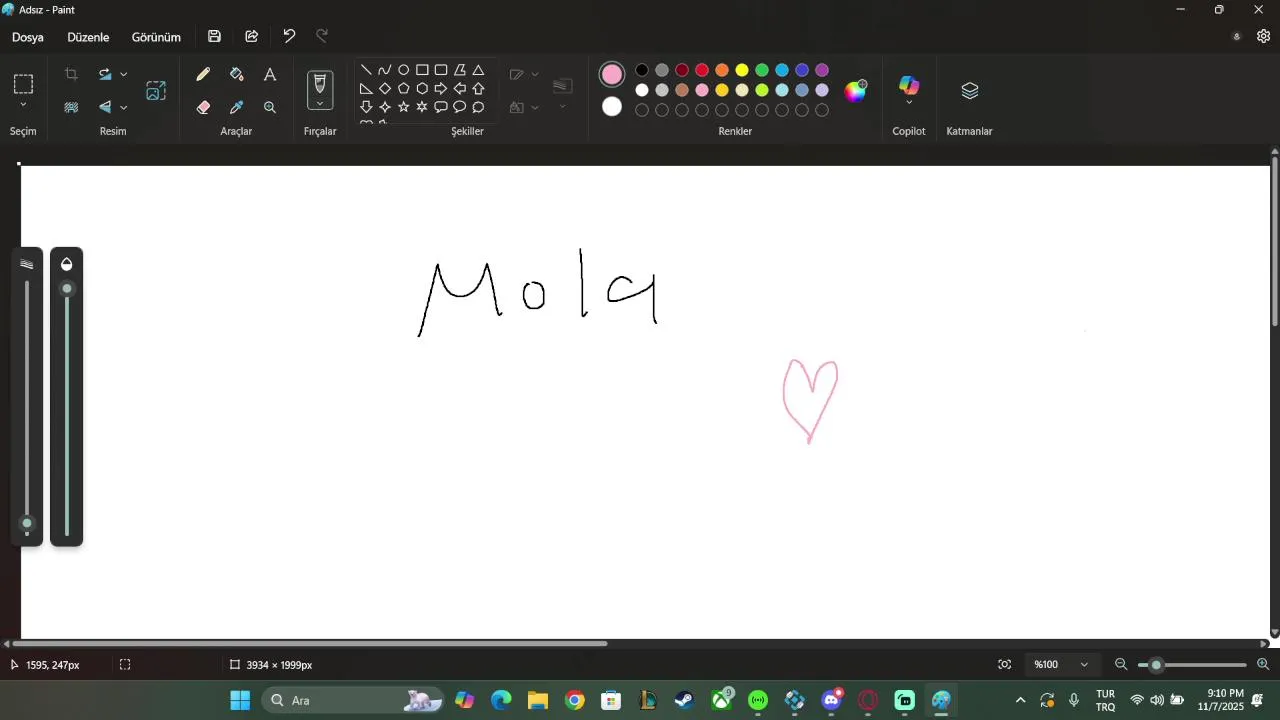
Task: Click the Crop image icon
Action: [71, 74]
